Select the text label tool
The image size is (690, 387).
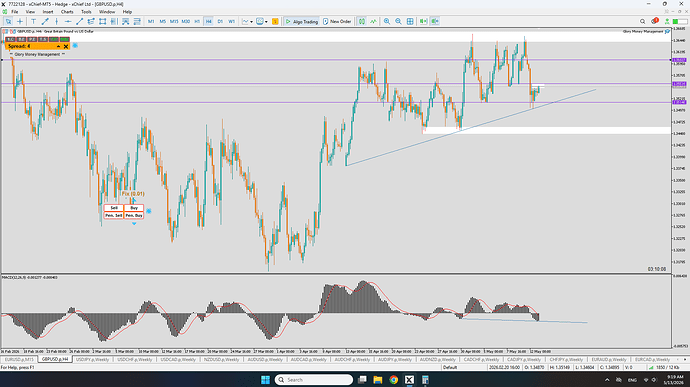click(33, 21)
